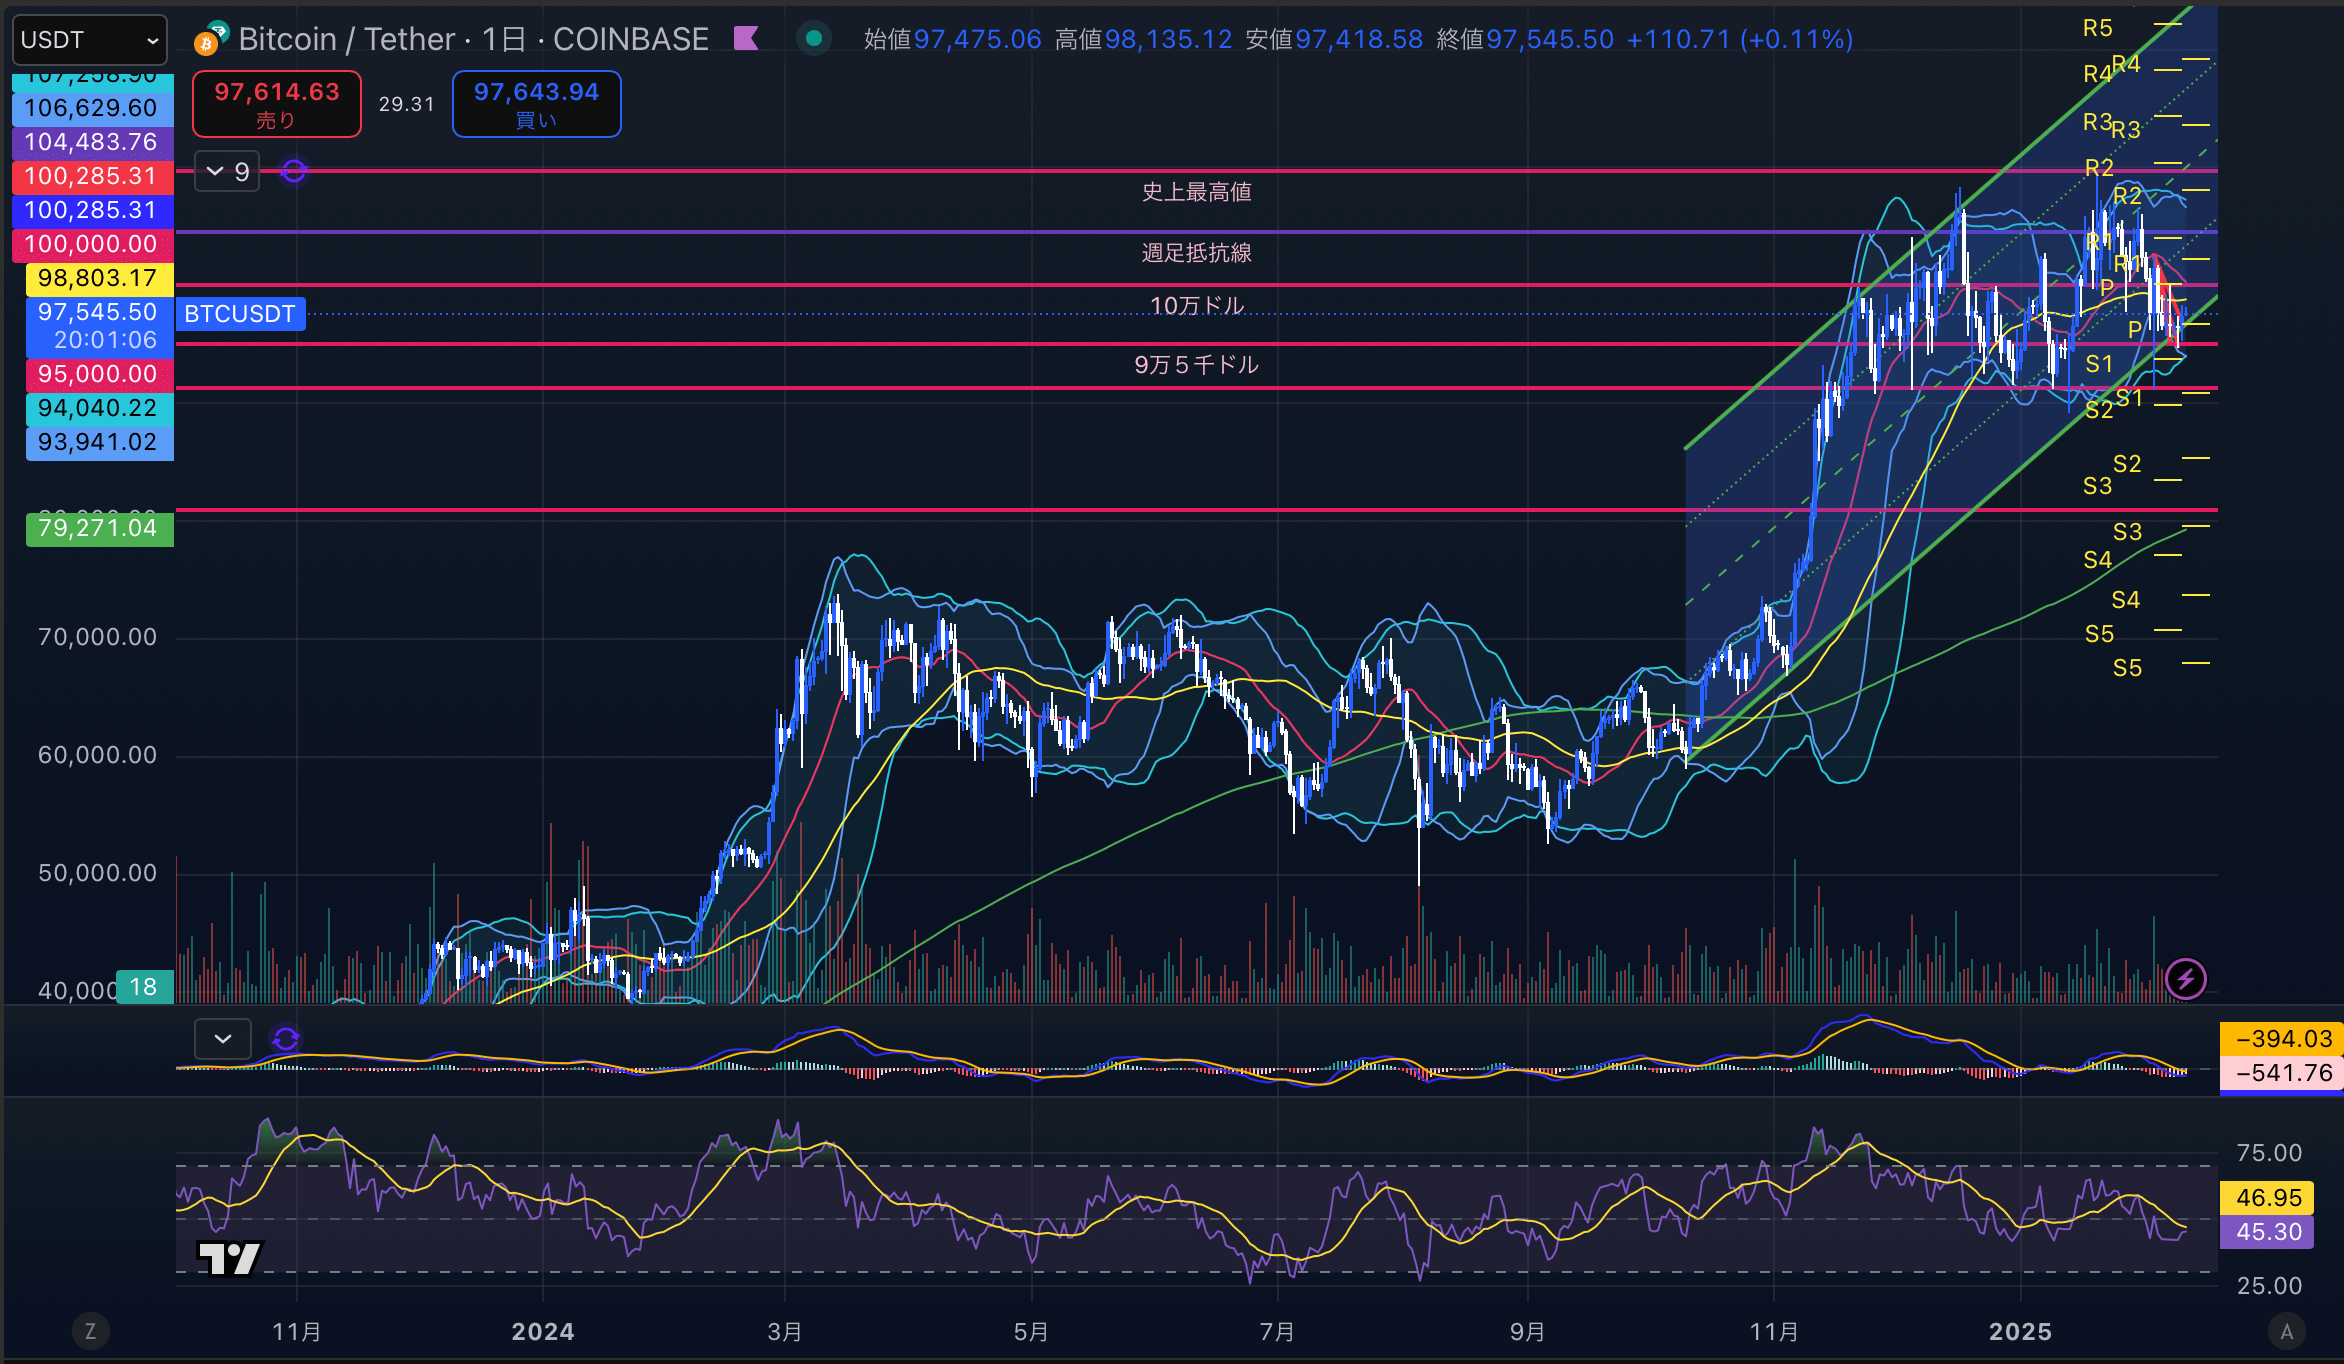
Task: Click the red 100,285.31 price label
Action: pyautogui.click(x=92, y=176)
